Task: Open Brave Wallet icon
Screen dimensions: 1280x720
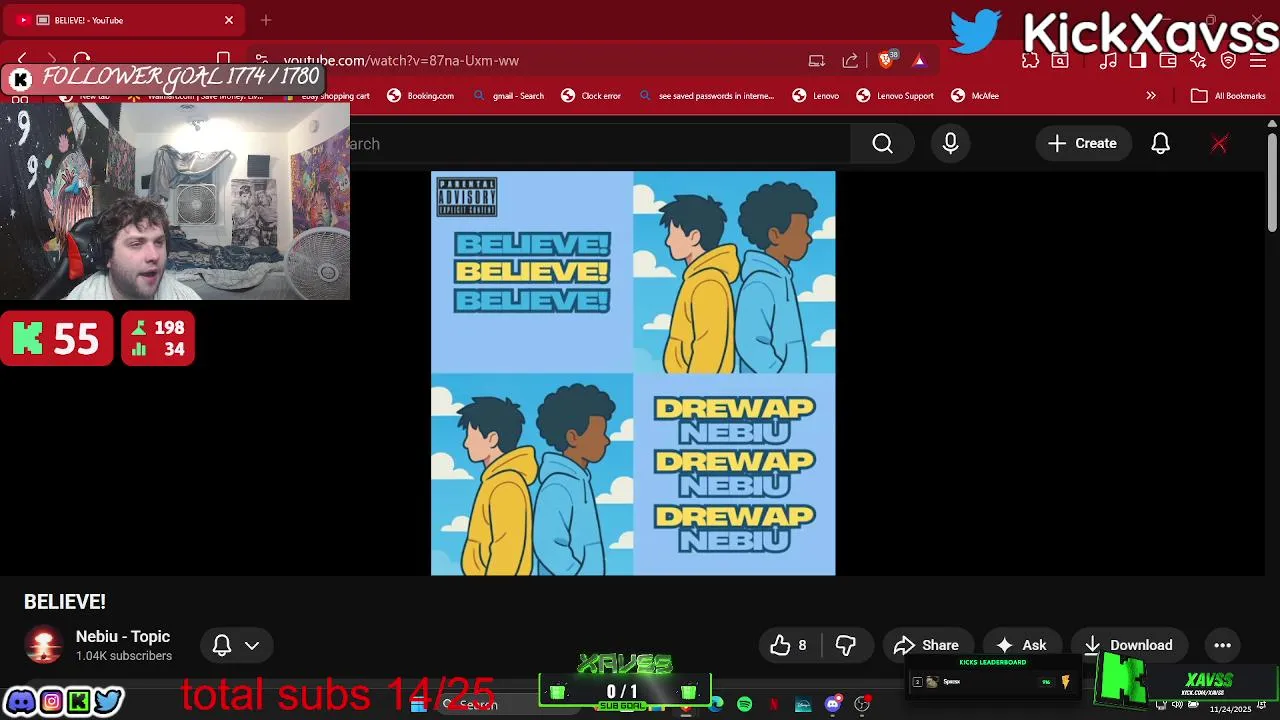Action: [1167, 61]
